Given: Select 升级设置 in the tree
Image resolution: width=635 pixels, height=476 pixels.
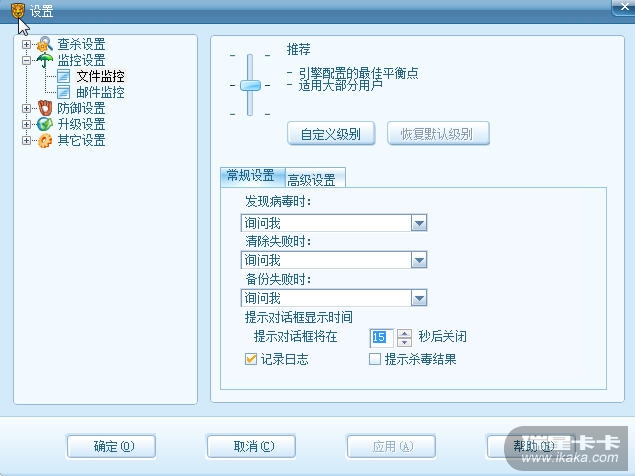Looking at the screenshot, I should (x=81, y=124).
